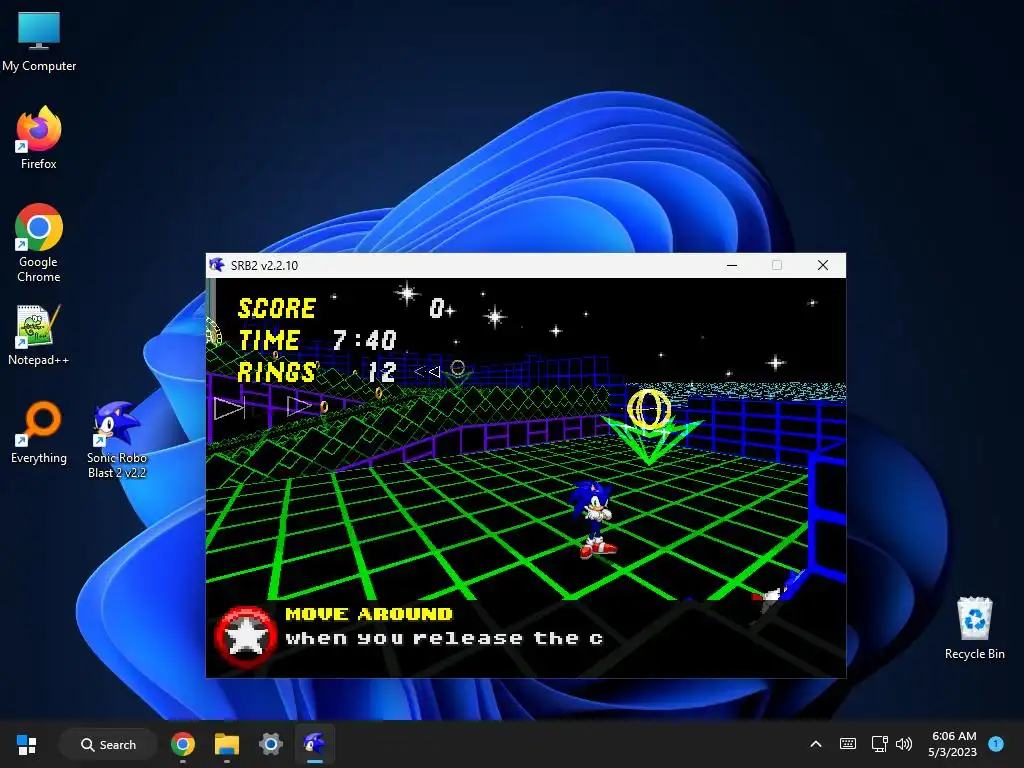Open the My Computer desktop icon
This screenshot has width=1024, height=768.
(x=39, y=41)
